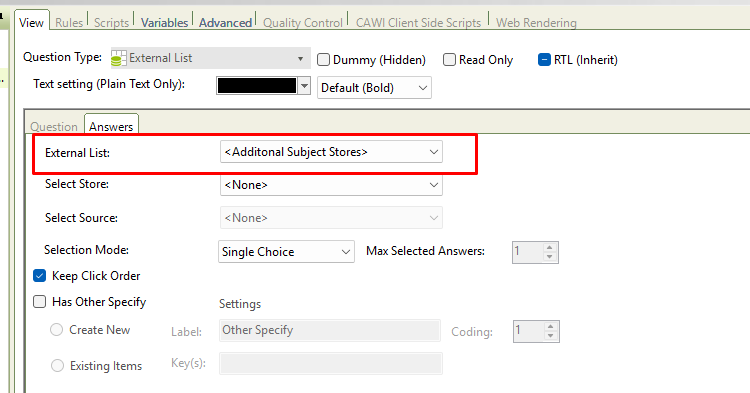Change Selection Mode from Single Choice

[286, 252]
